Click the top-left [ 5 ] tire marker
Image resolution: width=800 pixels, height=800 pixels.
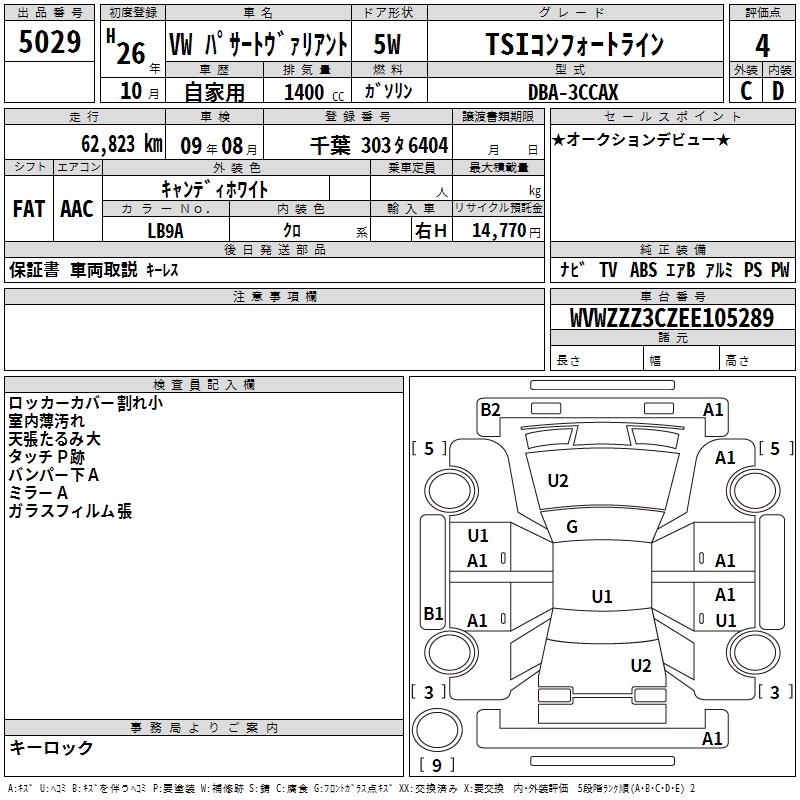coord(429,449)
